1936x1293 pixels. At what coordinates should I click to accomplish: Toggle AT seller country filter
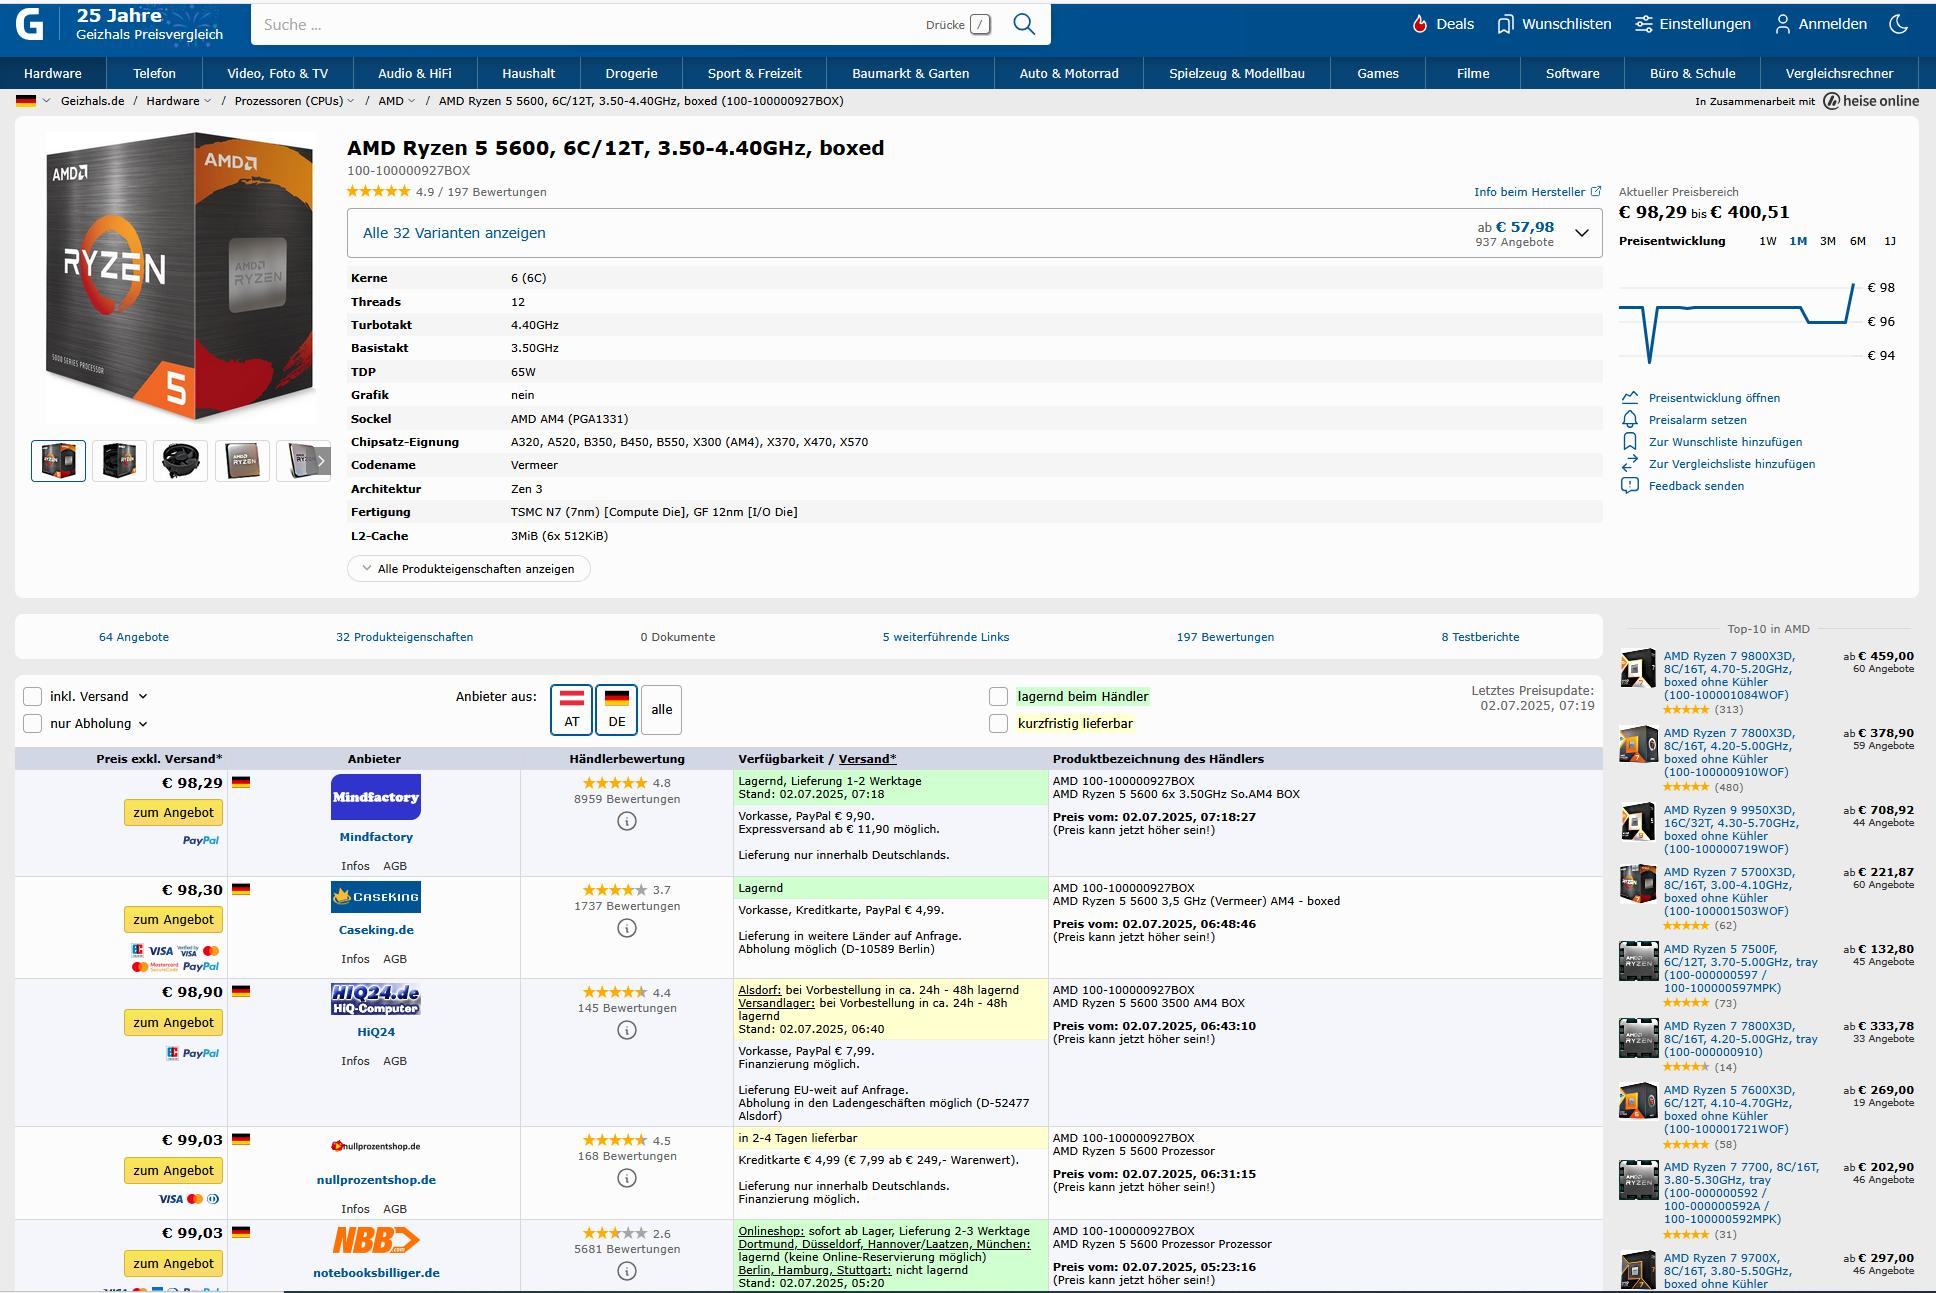(571, 710)
